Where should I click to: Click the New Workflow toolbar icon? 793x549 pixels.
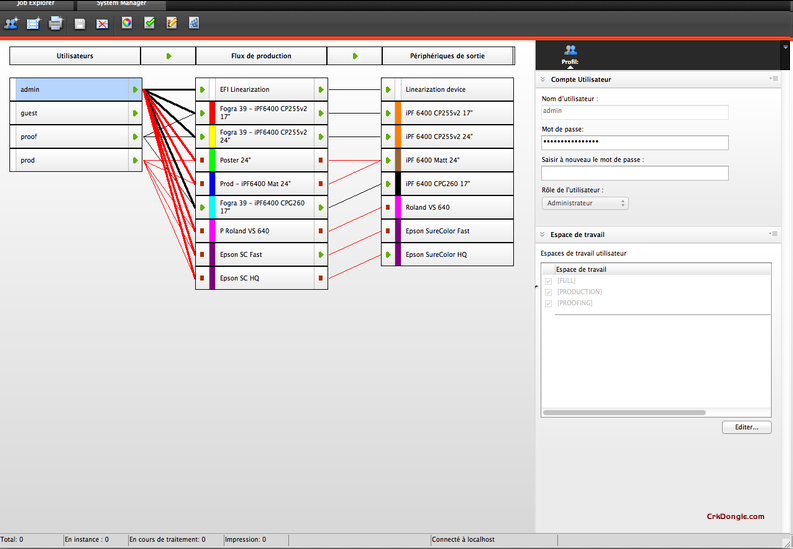pyautogui.click(x=33, y=23)
